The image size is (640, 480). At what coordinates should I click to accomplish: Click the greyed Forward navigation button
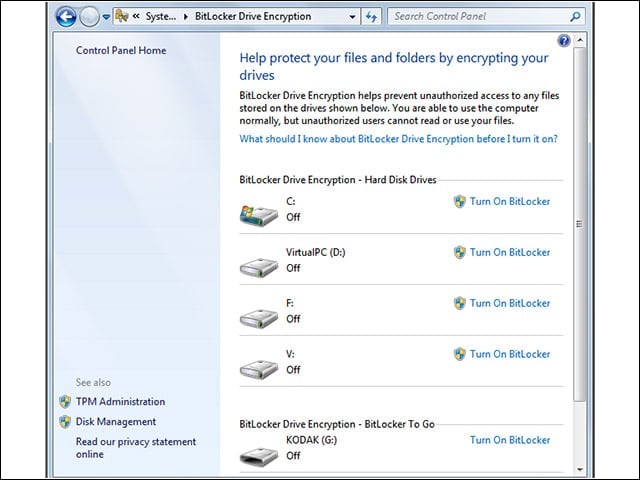coord(89,17)
